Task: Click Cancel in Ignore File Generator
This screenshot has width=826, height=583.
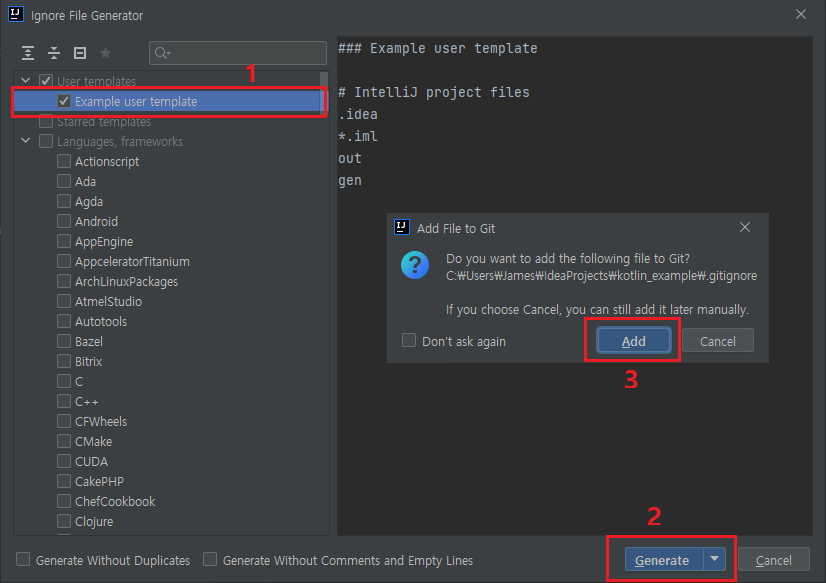Action: click(773, 560)
